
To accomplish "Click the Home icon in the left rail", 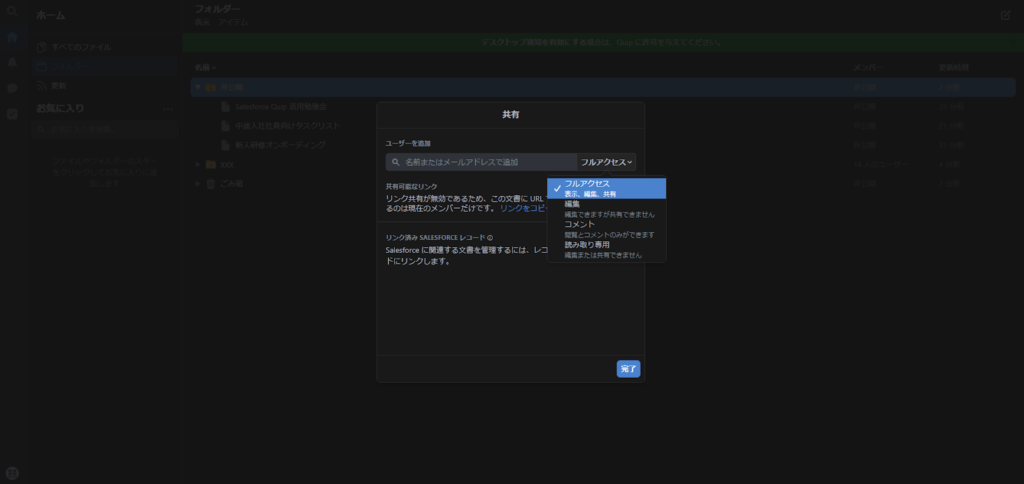I will click(x=12, y=38).
